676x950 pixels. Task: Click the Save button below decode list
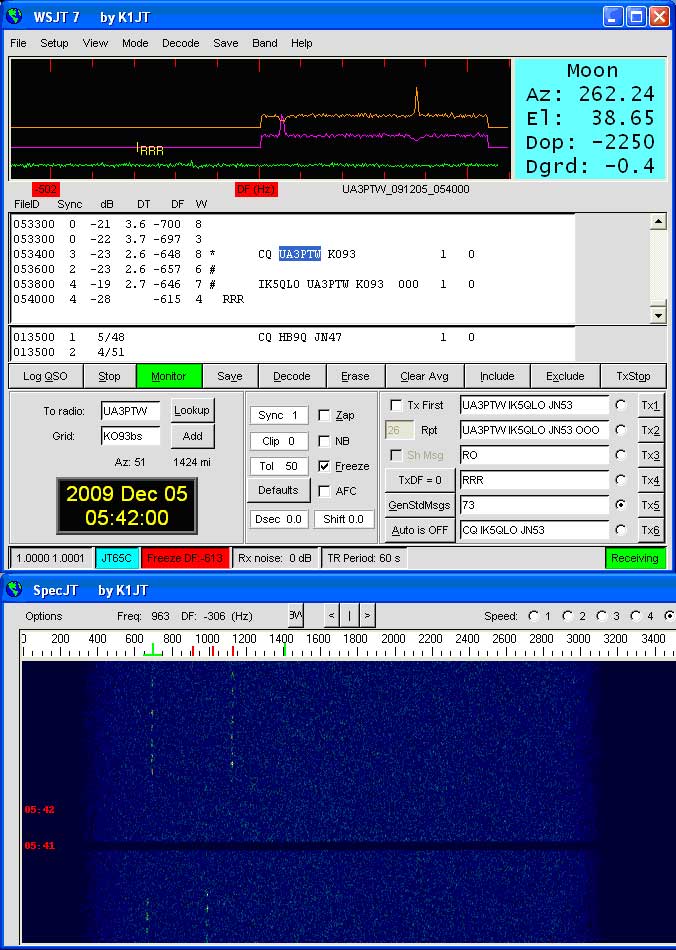tap(230, 376)
